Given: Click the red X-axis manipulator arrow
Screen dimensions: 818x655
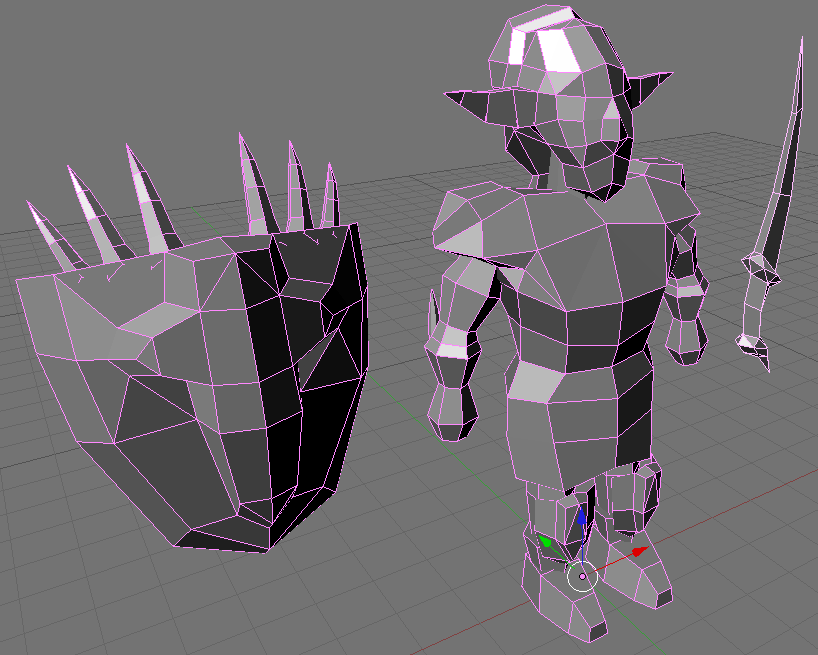Looking at the screenshot, I should (x=638, y=551).
